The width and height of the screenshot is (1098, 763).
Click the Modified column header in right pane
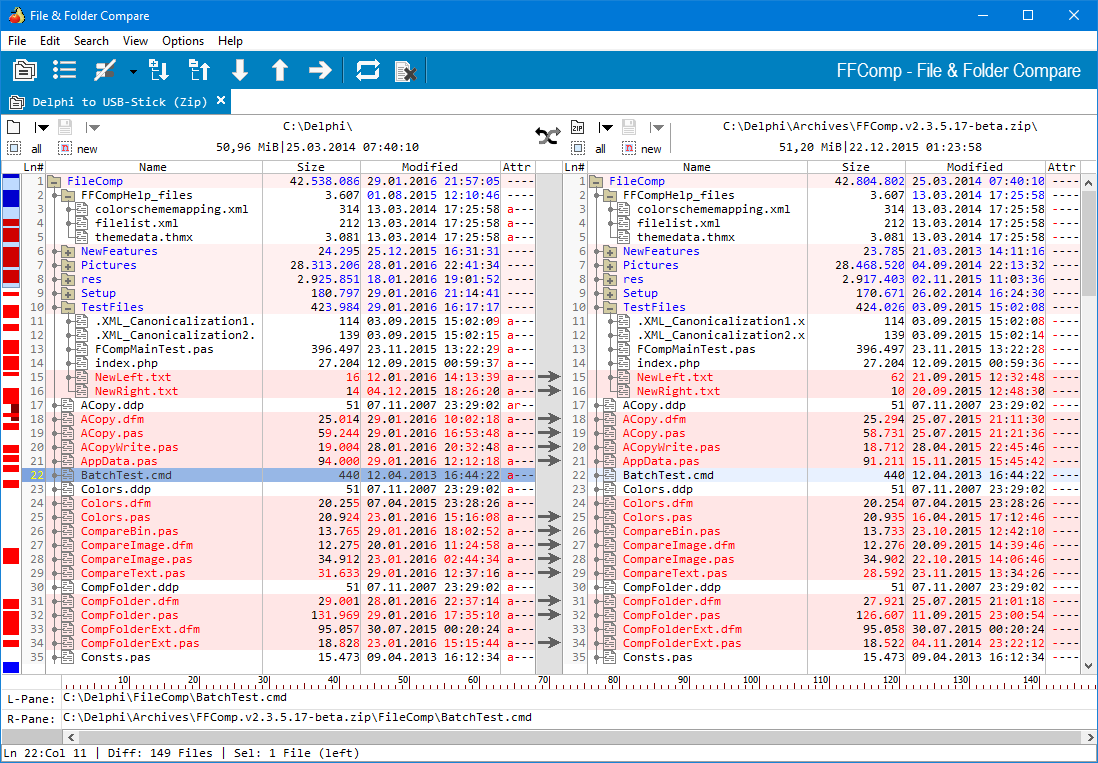click(974, 167)
